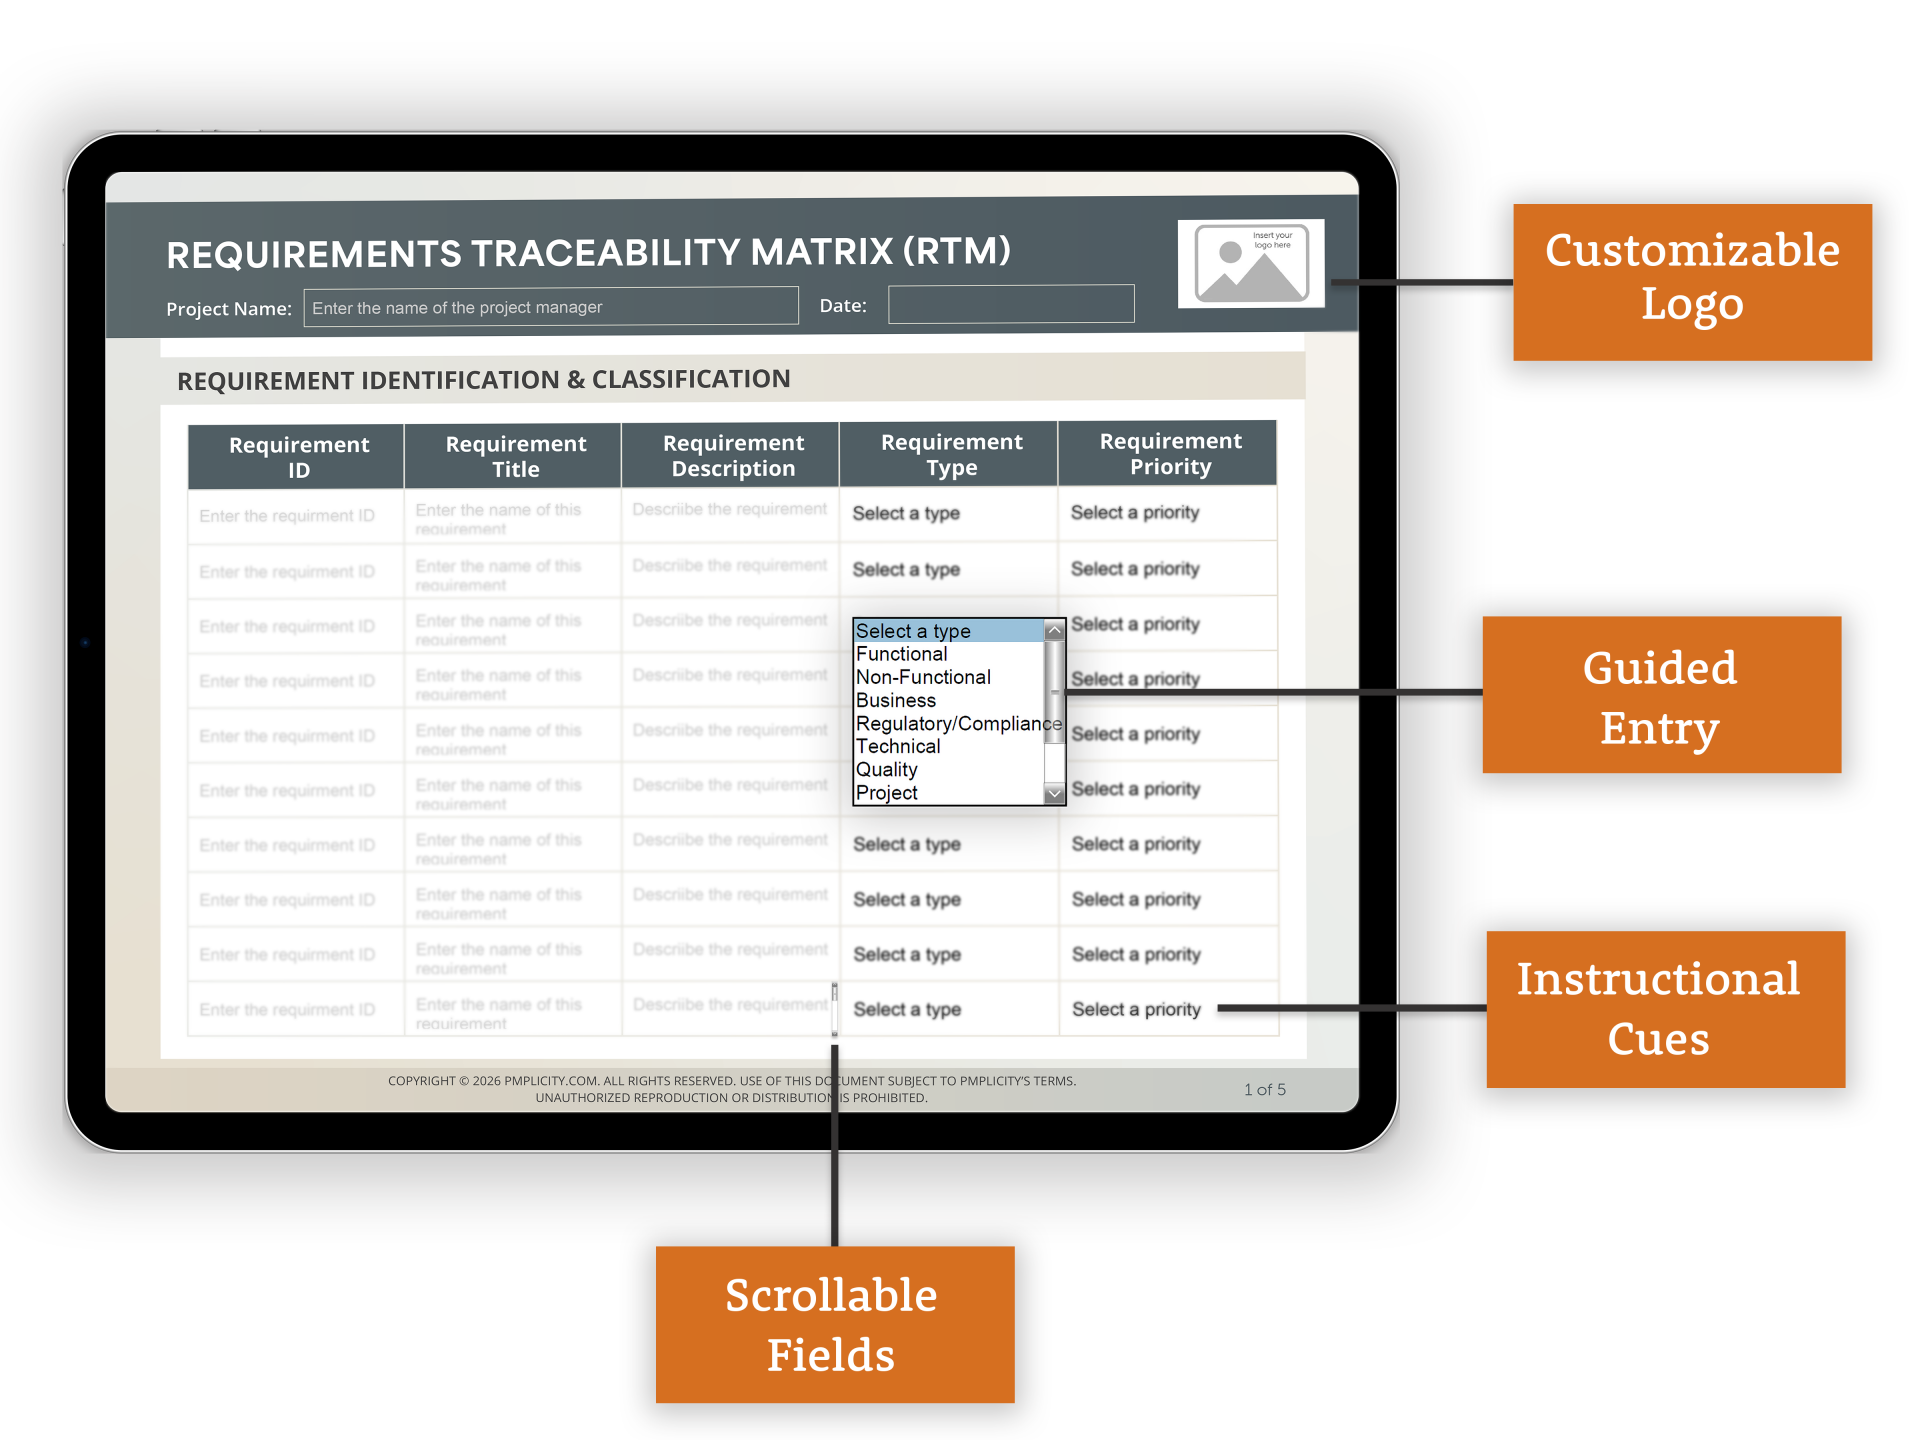Select Business option in type list
Image resolution: width=1920 pixels, height=1440 pixels.
(x=896, y=700)
